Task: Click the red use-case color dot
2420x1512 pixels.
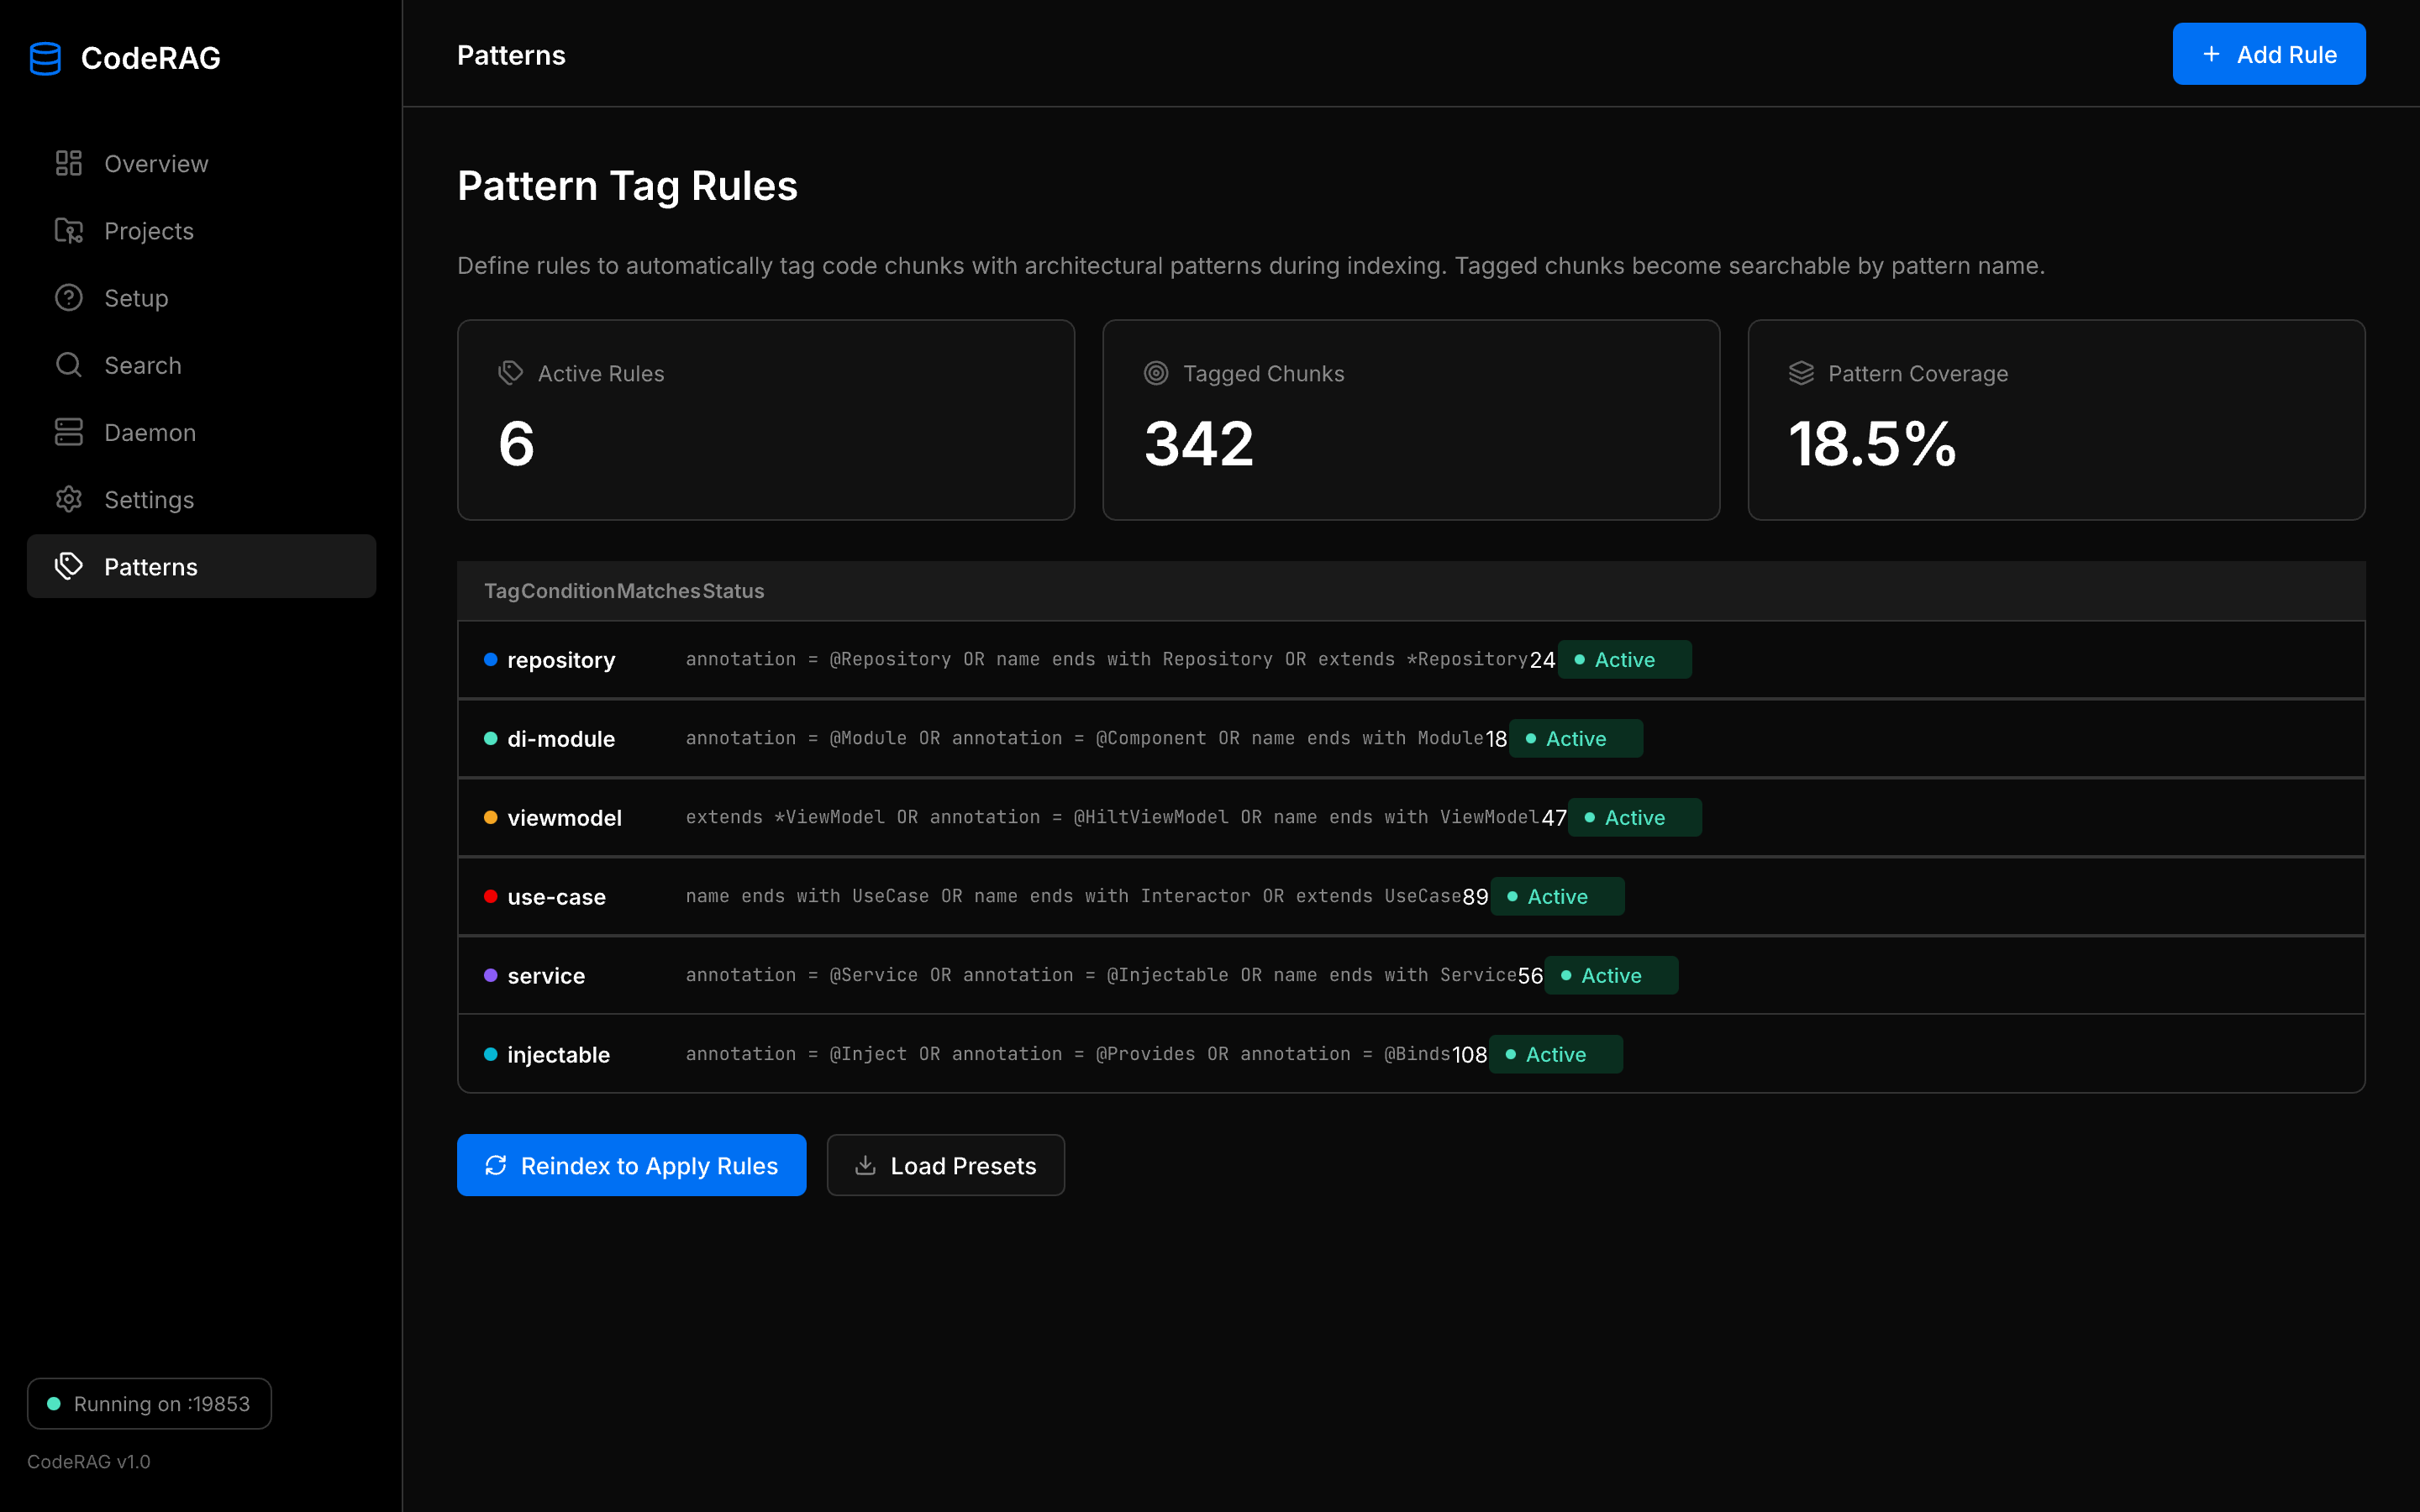Action: (x=491, y=897)
